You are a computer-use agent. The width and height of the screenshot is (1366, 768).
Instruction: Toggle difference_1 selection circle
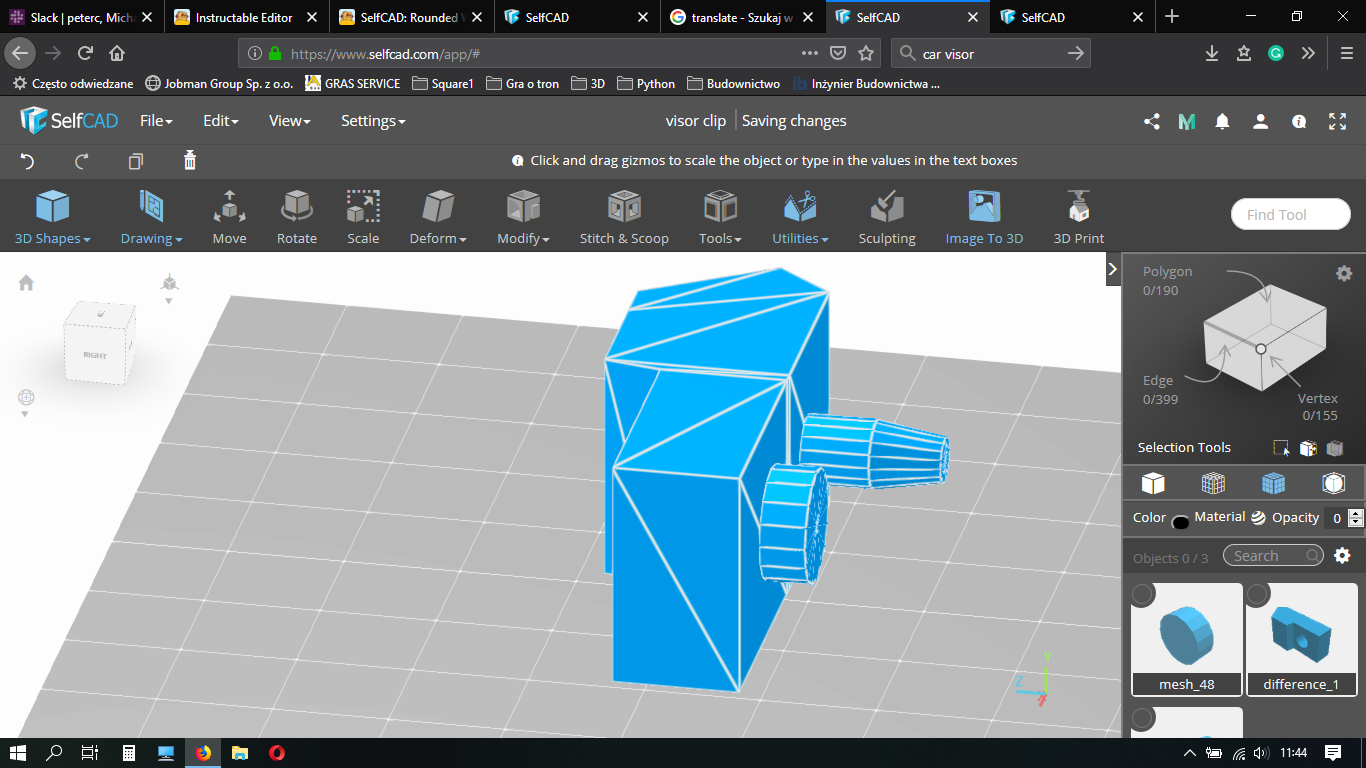click(1258, 595)
